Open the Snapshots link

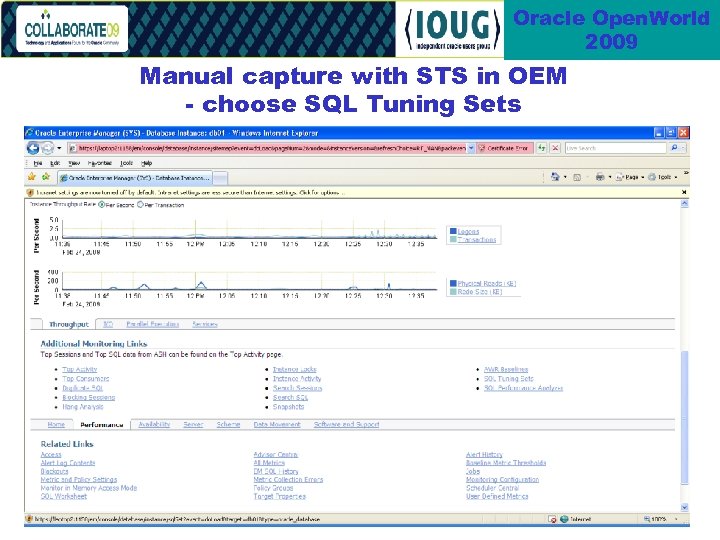(x=288, y=407)
